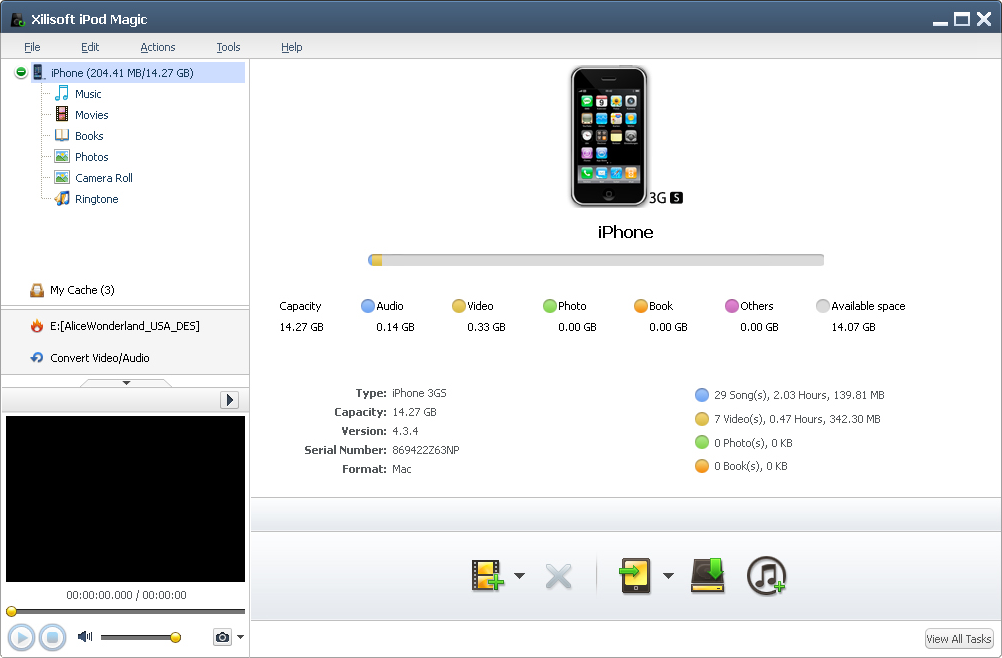1002x658 pixels.
Task: Open the Movies library node
Action: tap(91, 115)
